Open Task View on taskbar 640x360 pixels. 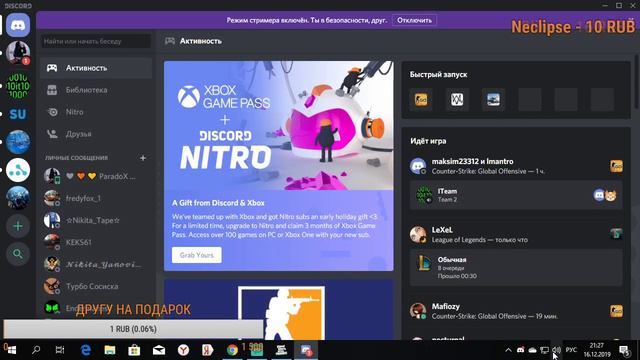[60, 350]
